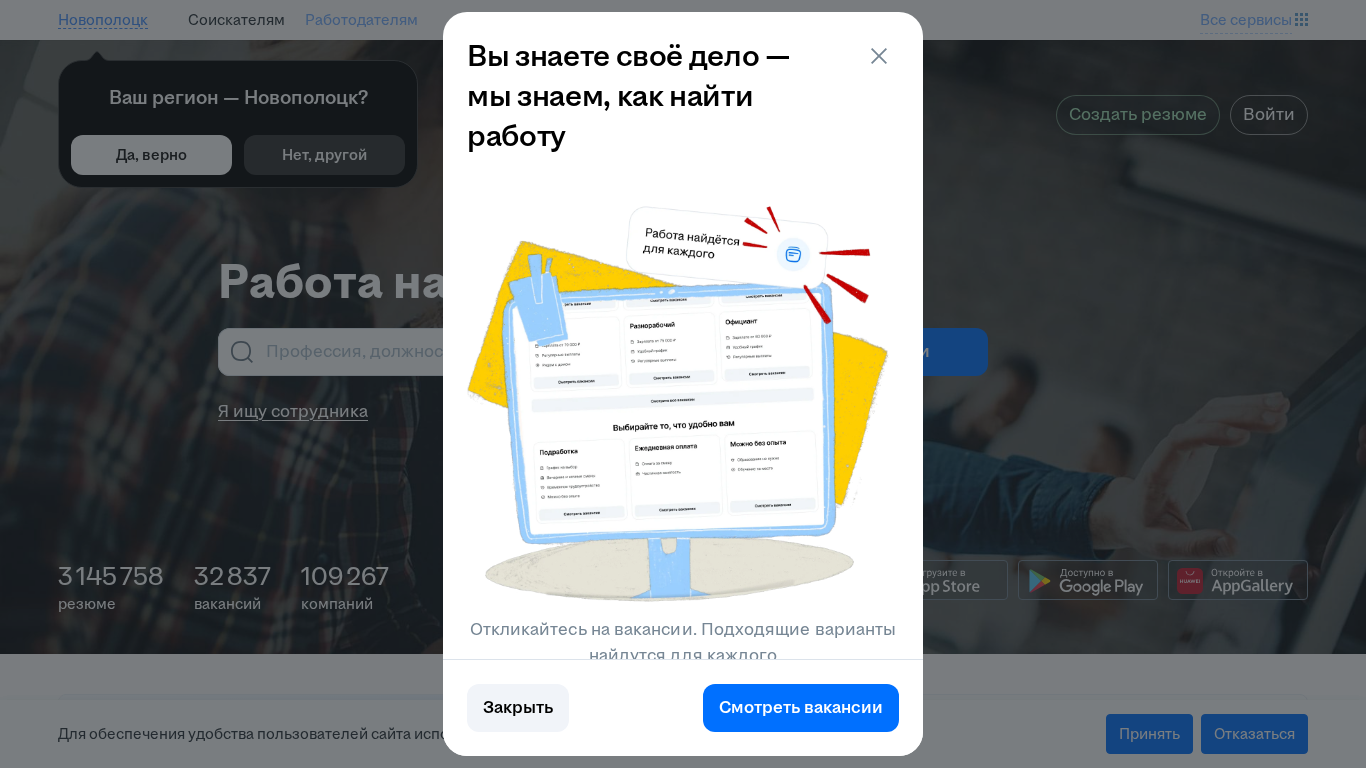The width and height of the screenshot is (1366, 768).
Task: Switch to the Работодателям tab
Action: 361,20
